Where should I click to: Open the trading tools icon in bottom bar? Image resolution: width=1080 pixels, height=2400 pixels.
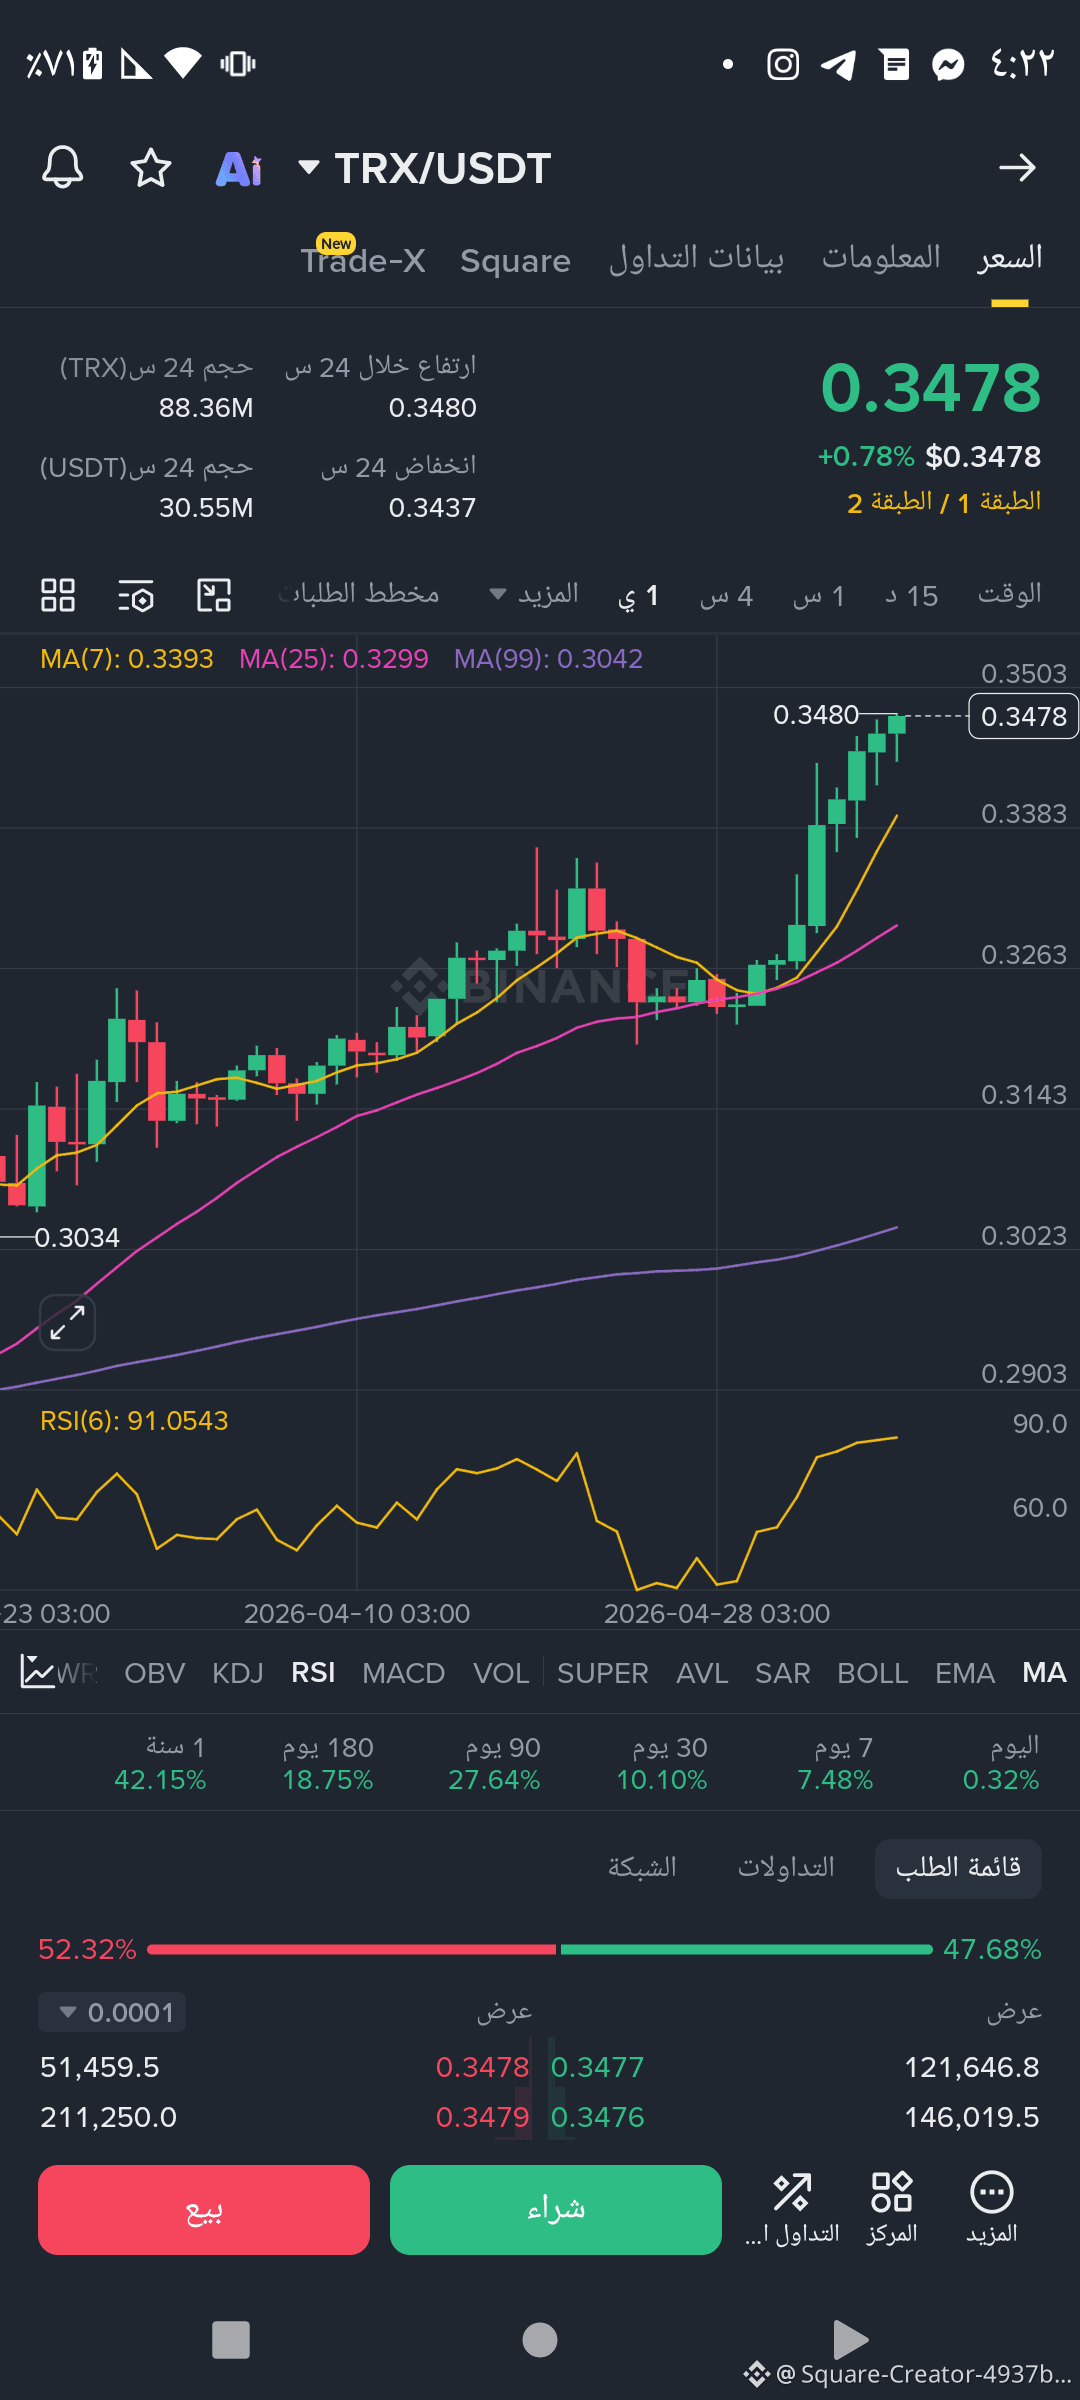pyautogui.click(x=792, y=2208)
